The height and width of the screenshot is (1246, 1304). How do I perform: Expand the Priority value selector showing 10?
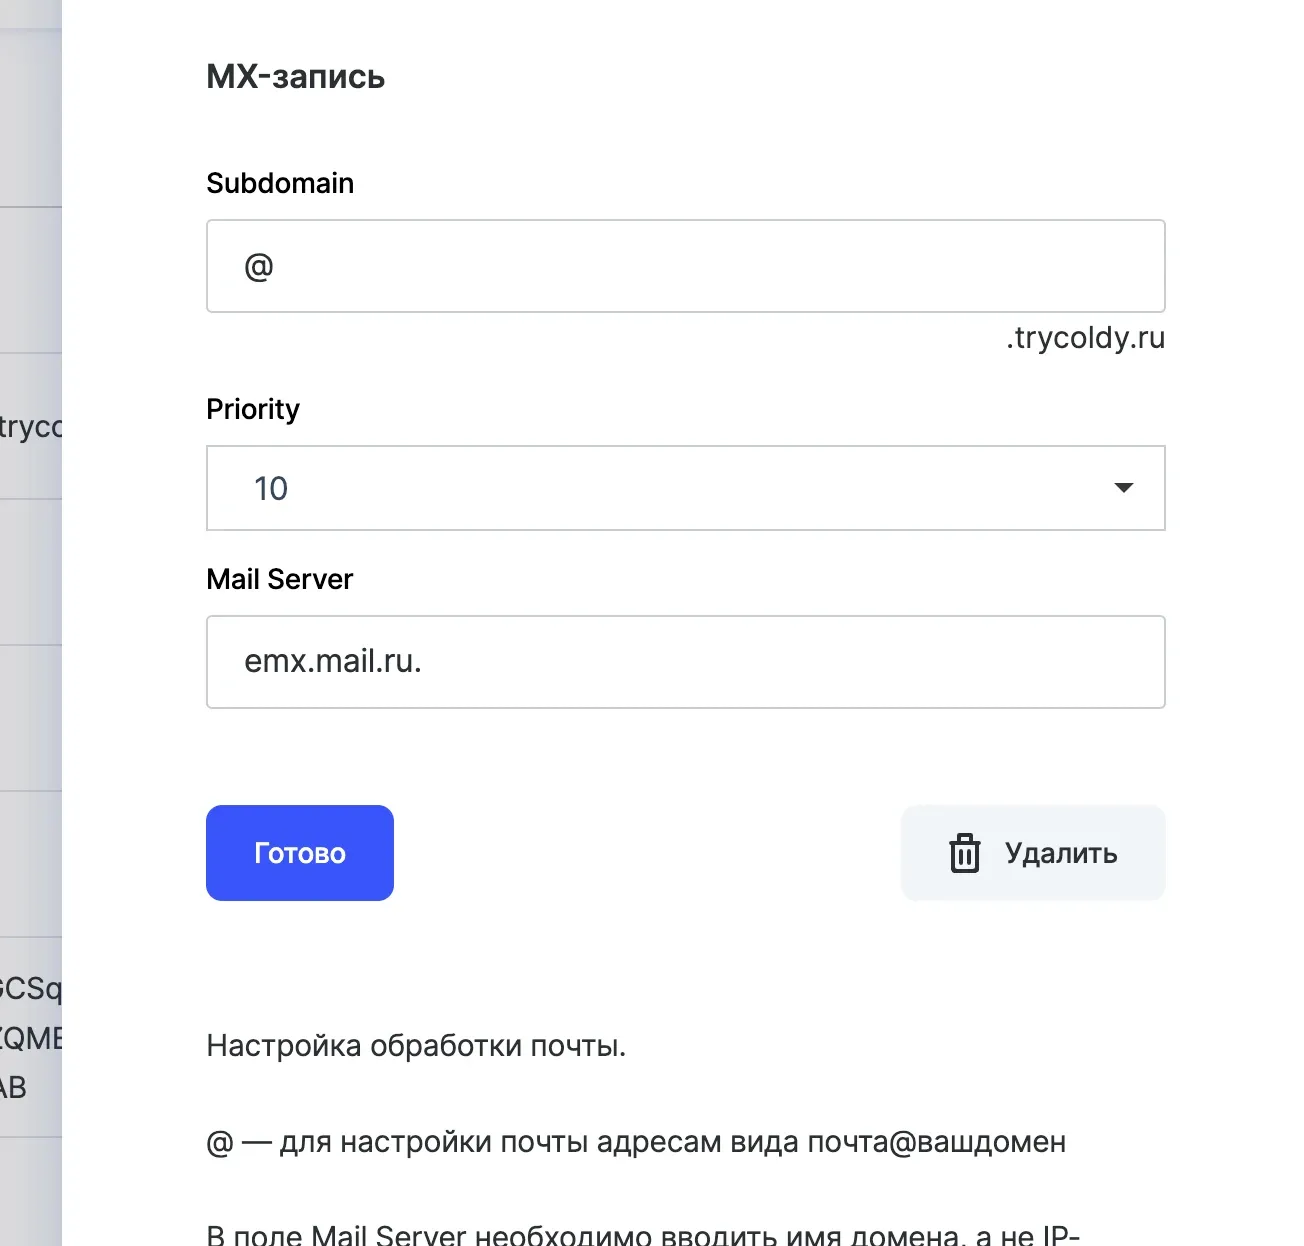coord(685,488)
